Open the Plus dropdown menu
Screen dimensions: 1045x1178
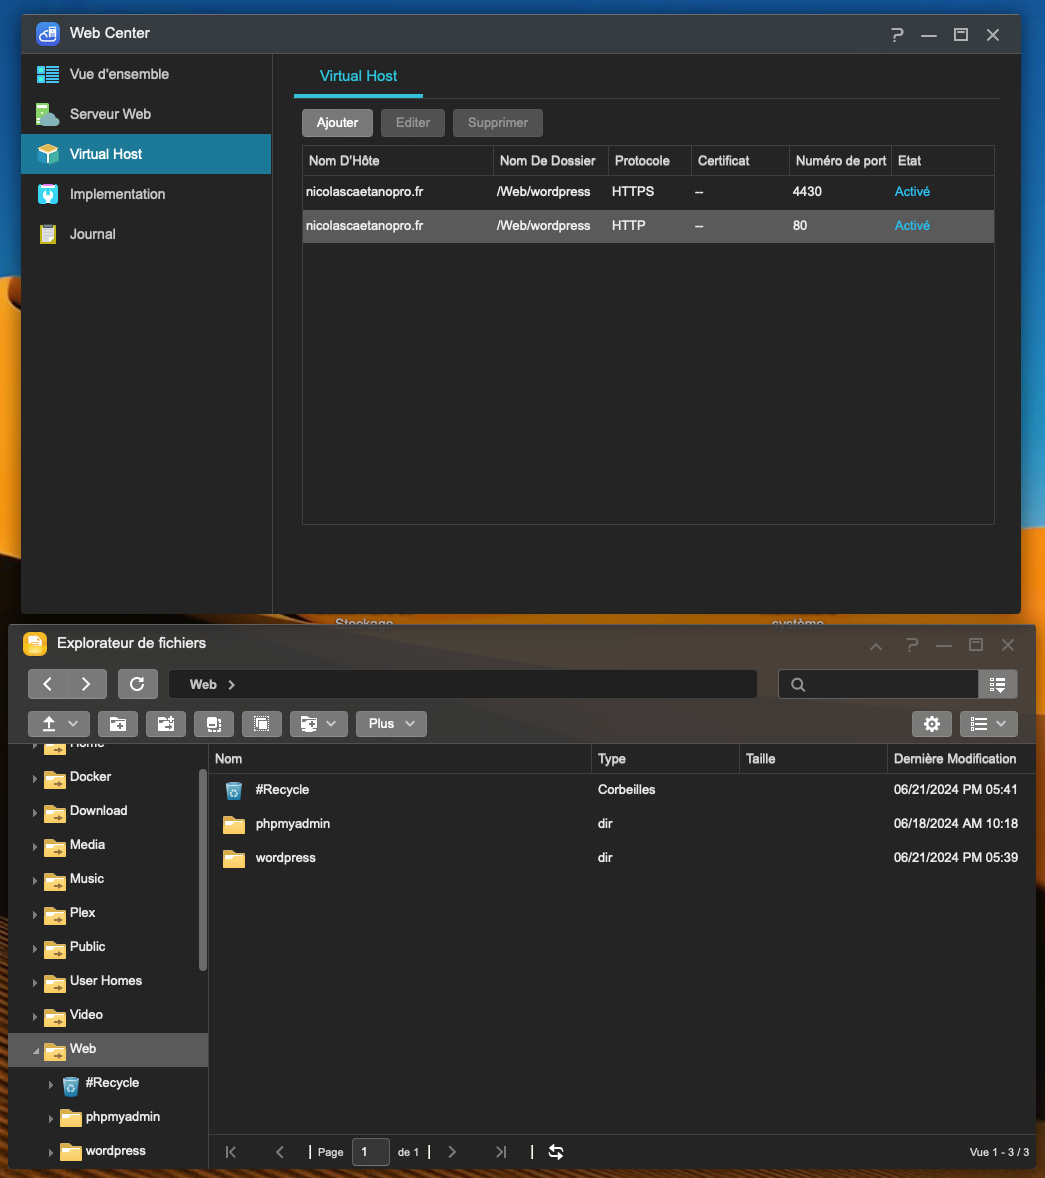pyautogui.click(x=391, y=724)
